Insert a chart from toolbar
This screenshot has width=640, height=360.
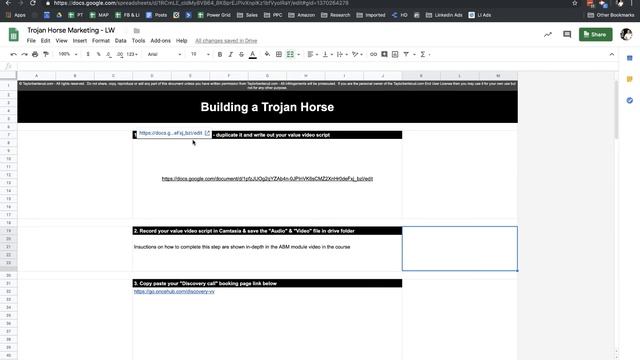tap(395, 54)
